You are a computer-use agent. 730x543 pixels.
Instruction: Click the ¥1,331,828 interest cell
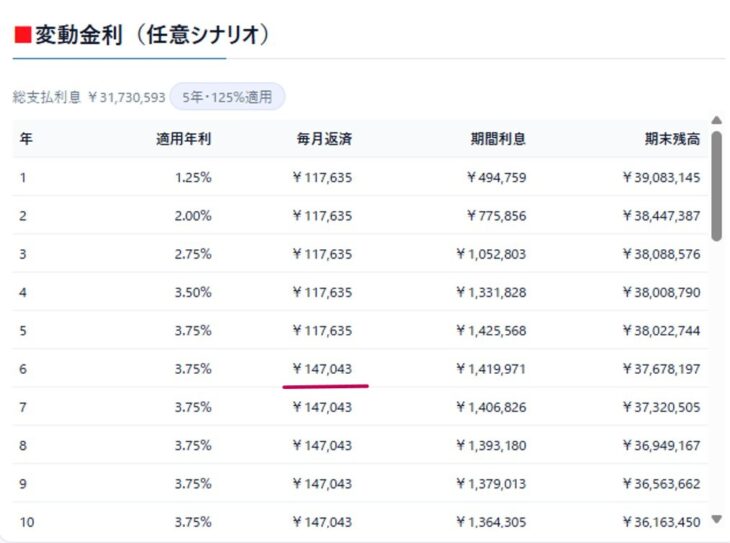click(x=491, y=292)
